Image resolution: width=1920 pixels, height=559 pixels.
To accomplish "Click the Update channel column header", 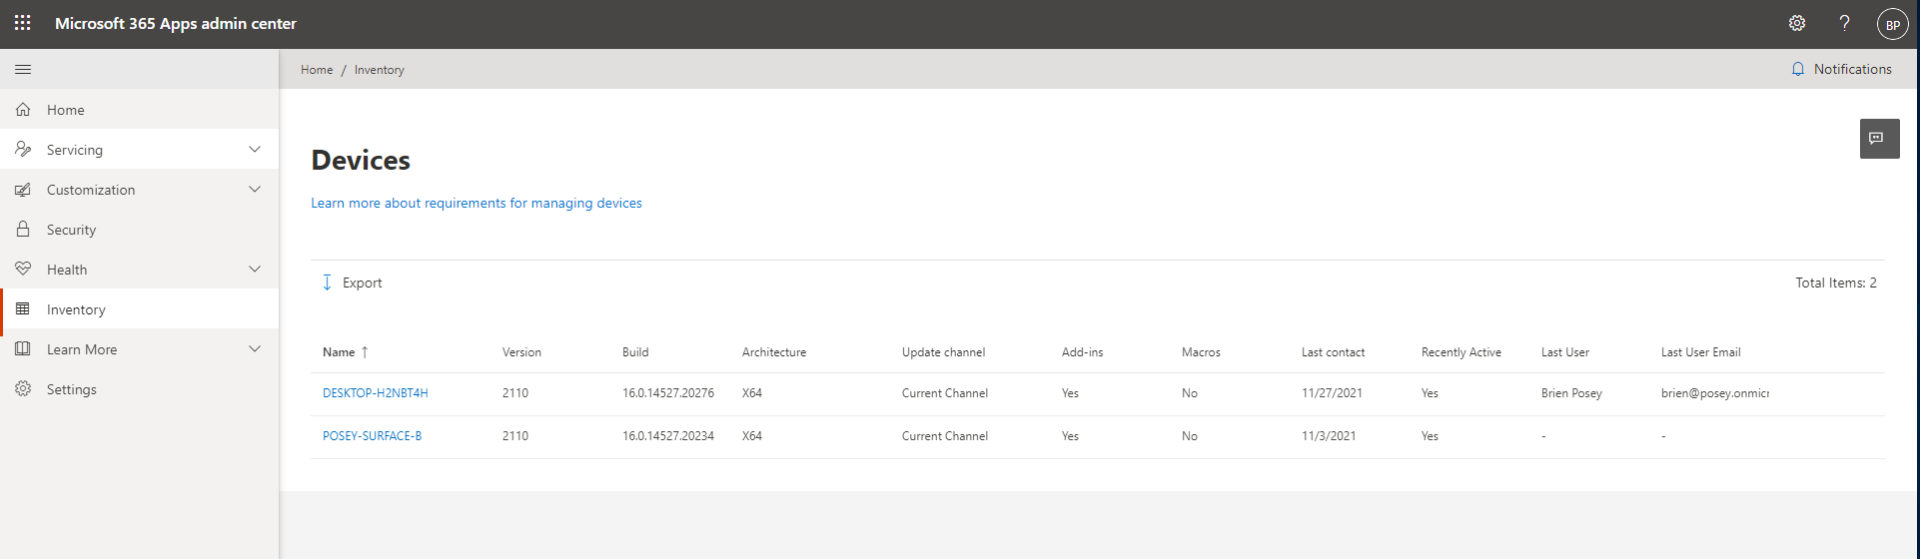I will (943, 352).
